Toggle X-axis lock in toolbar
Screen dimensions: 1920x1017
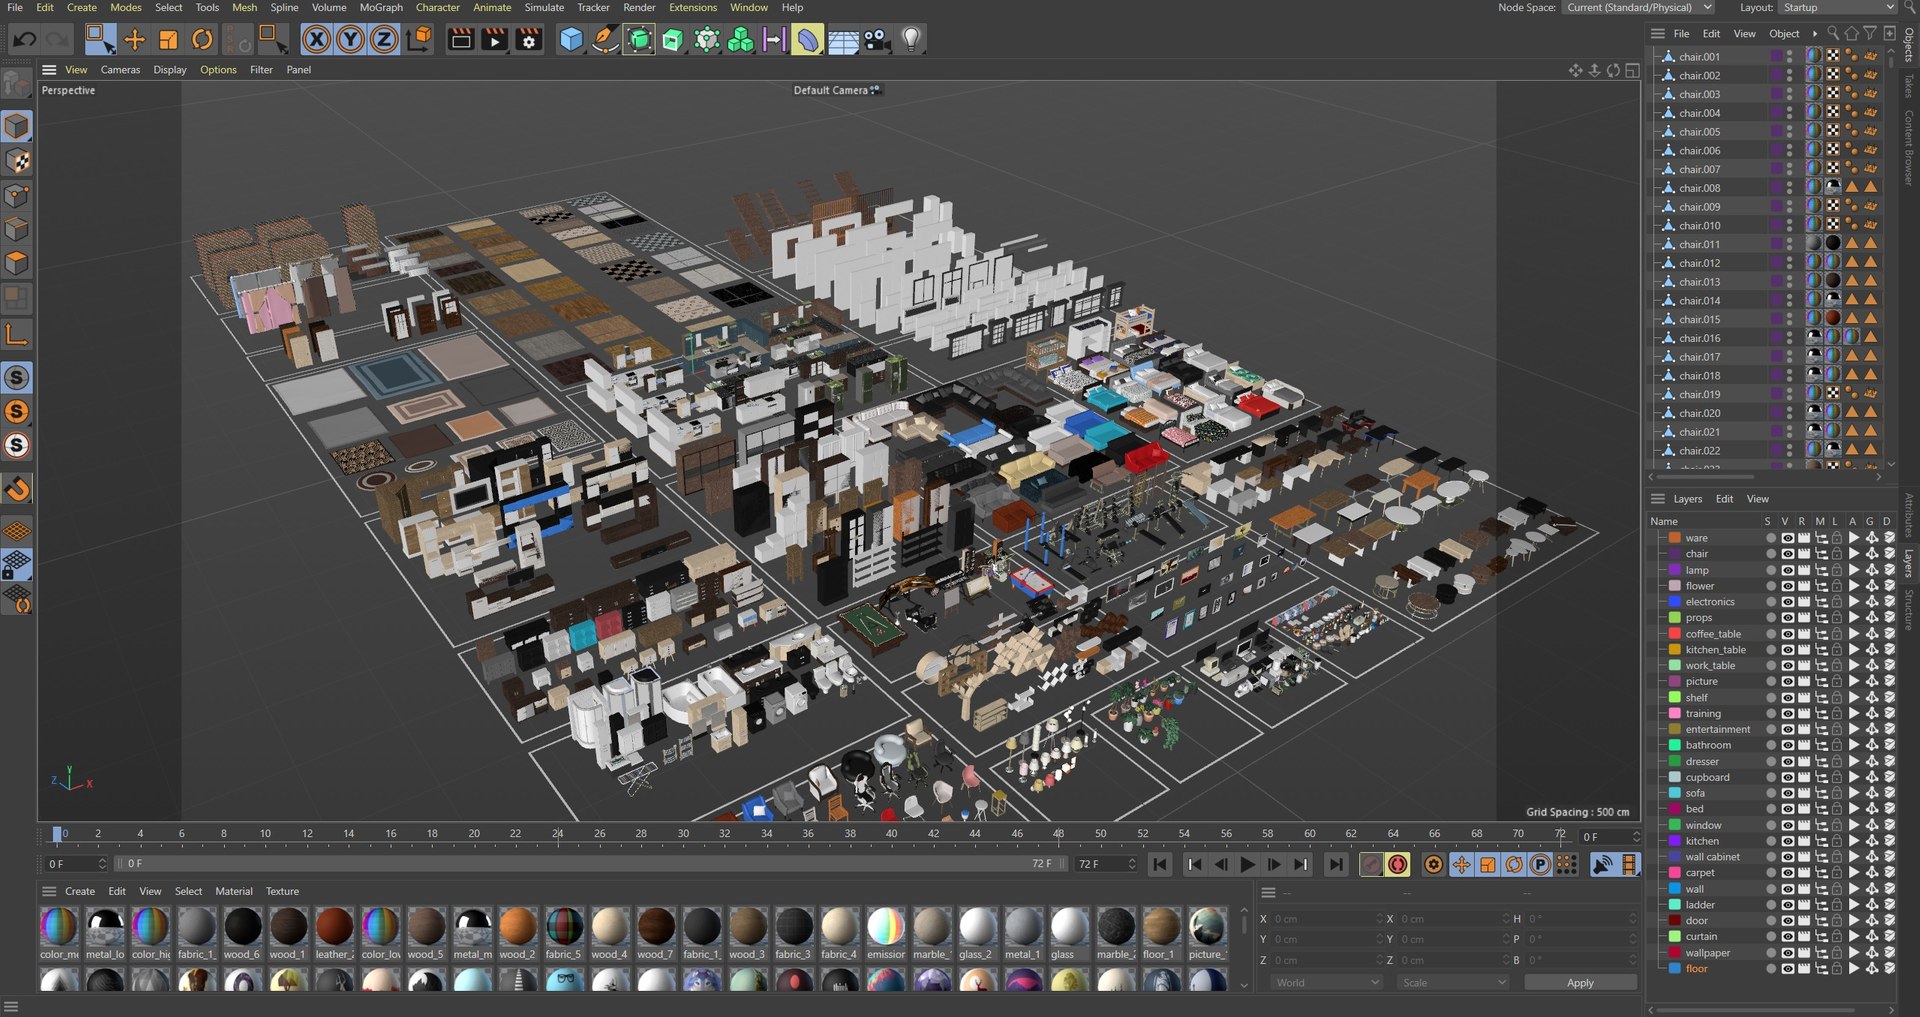pyautogui.click(x=316, y=40)
